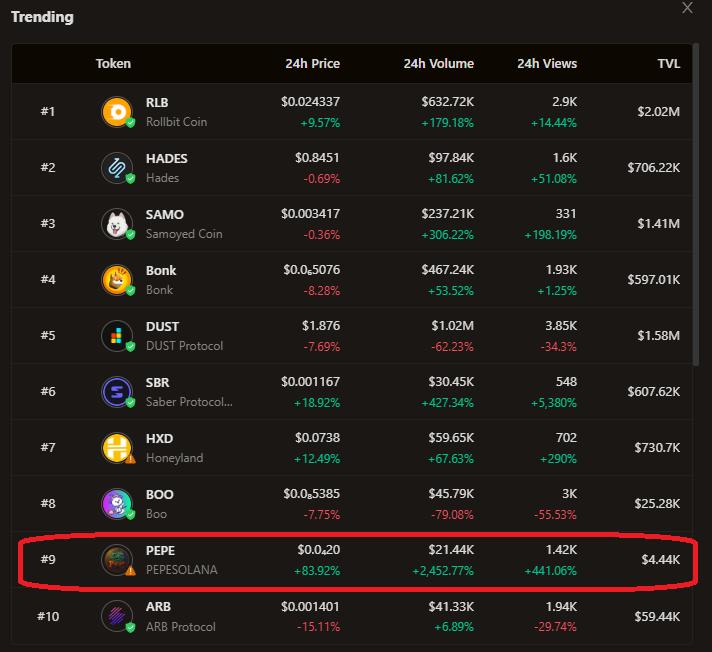The width and height of the screenshot is (712, 652).
Task: Open the ARB token name
Action: coord(158,607)
